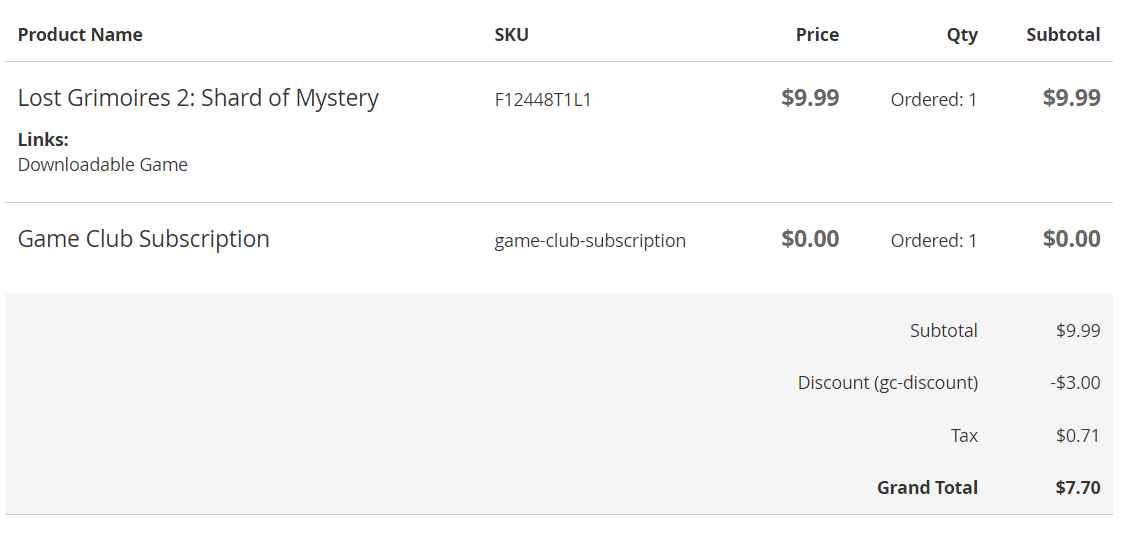Click the Subtotal column header

tap(1062, 35)
